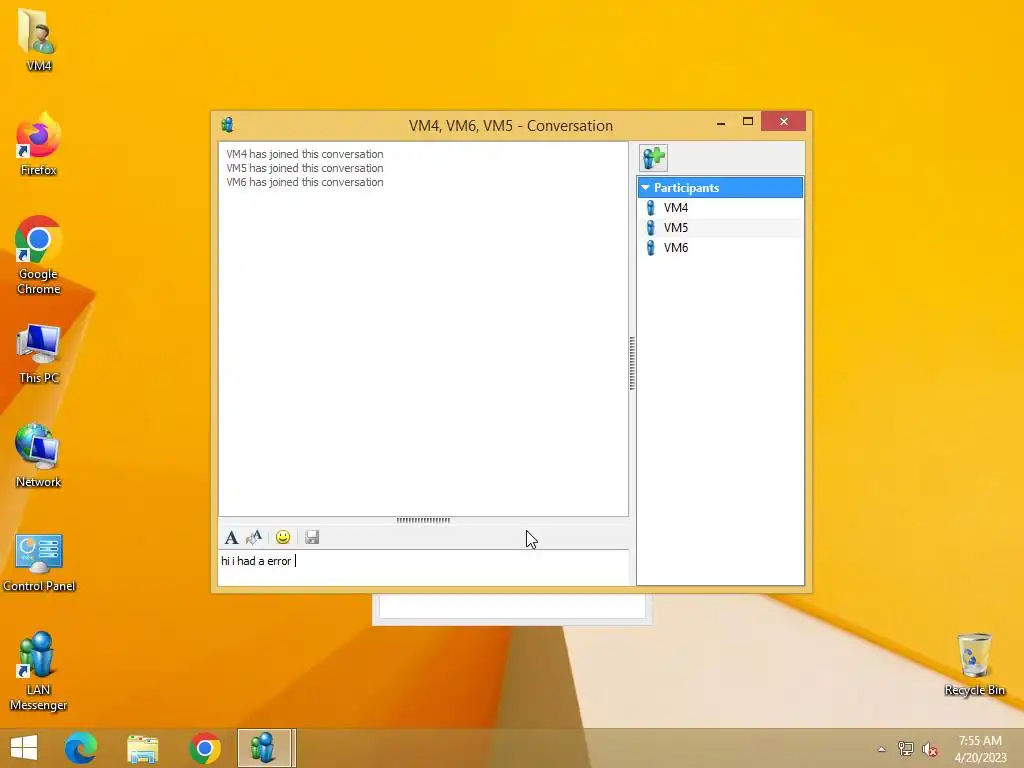
Task: Open the font selection tool
Action: 231,537
